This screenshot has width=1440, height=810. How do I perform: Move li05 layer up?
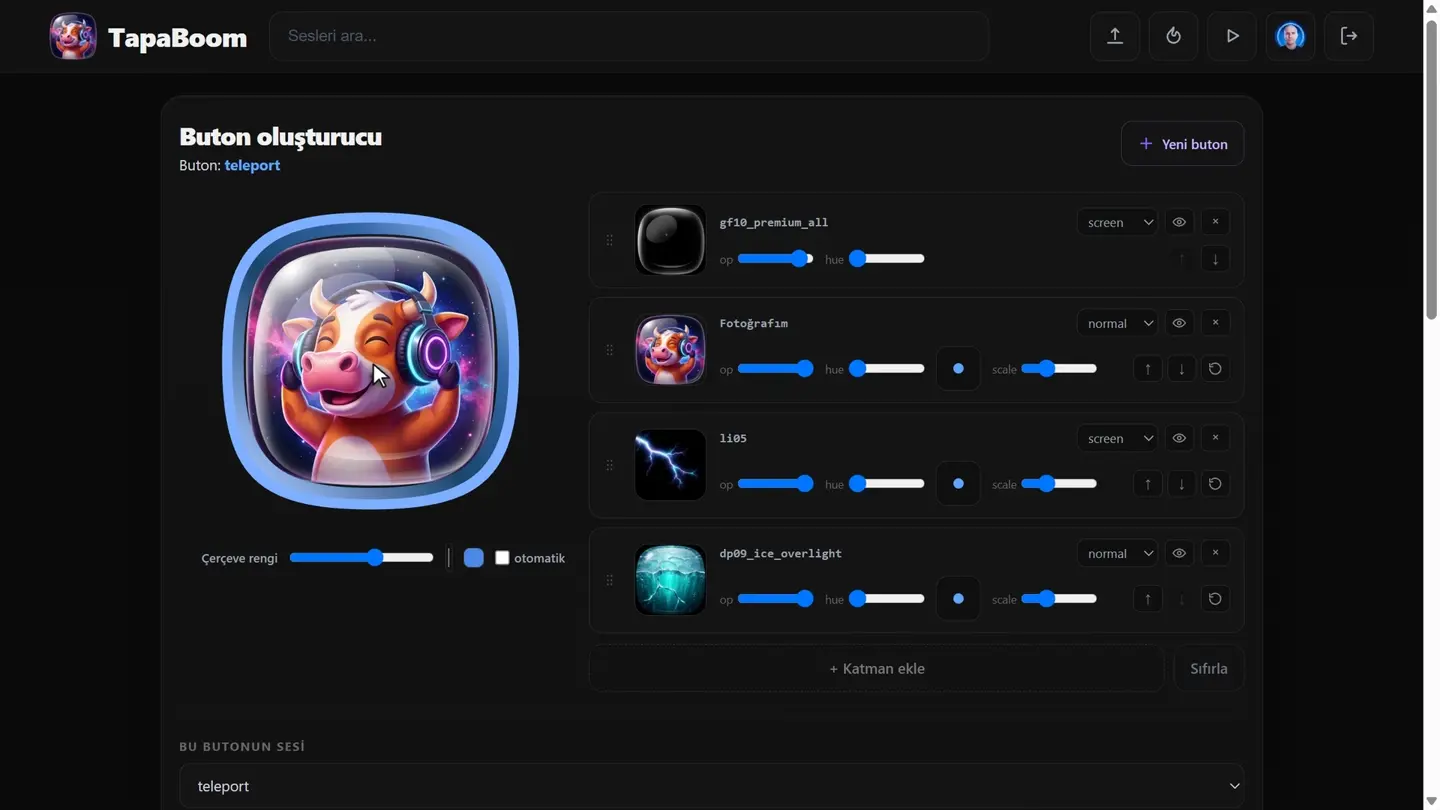tap(1147, 484)
